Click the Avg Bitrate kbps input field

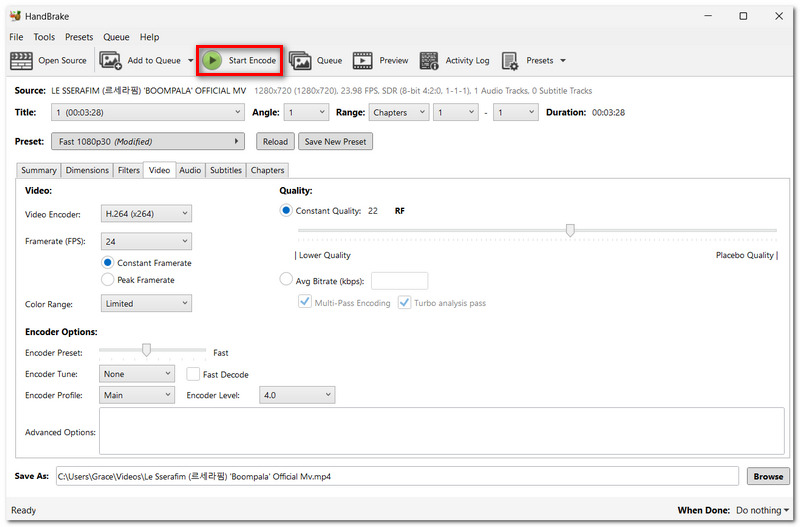(399, 281)
